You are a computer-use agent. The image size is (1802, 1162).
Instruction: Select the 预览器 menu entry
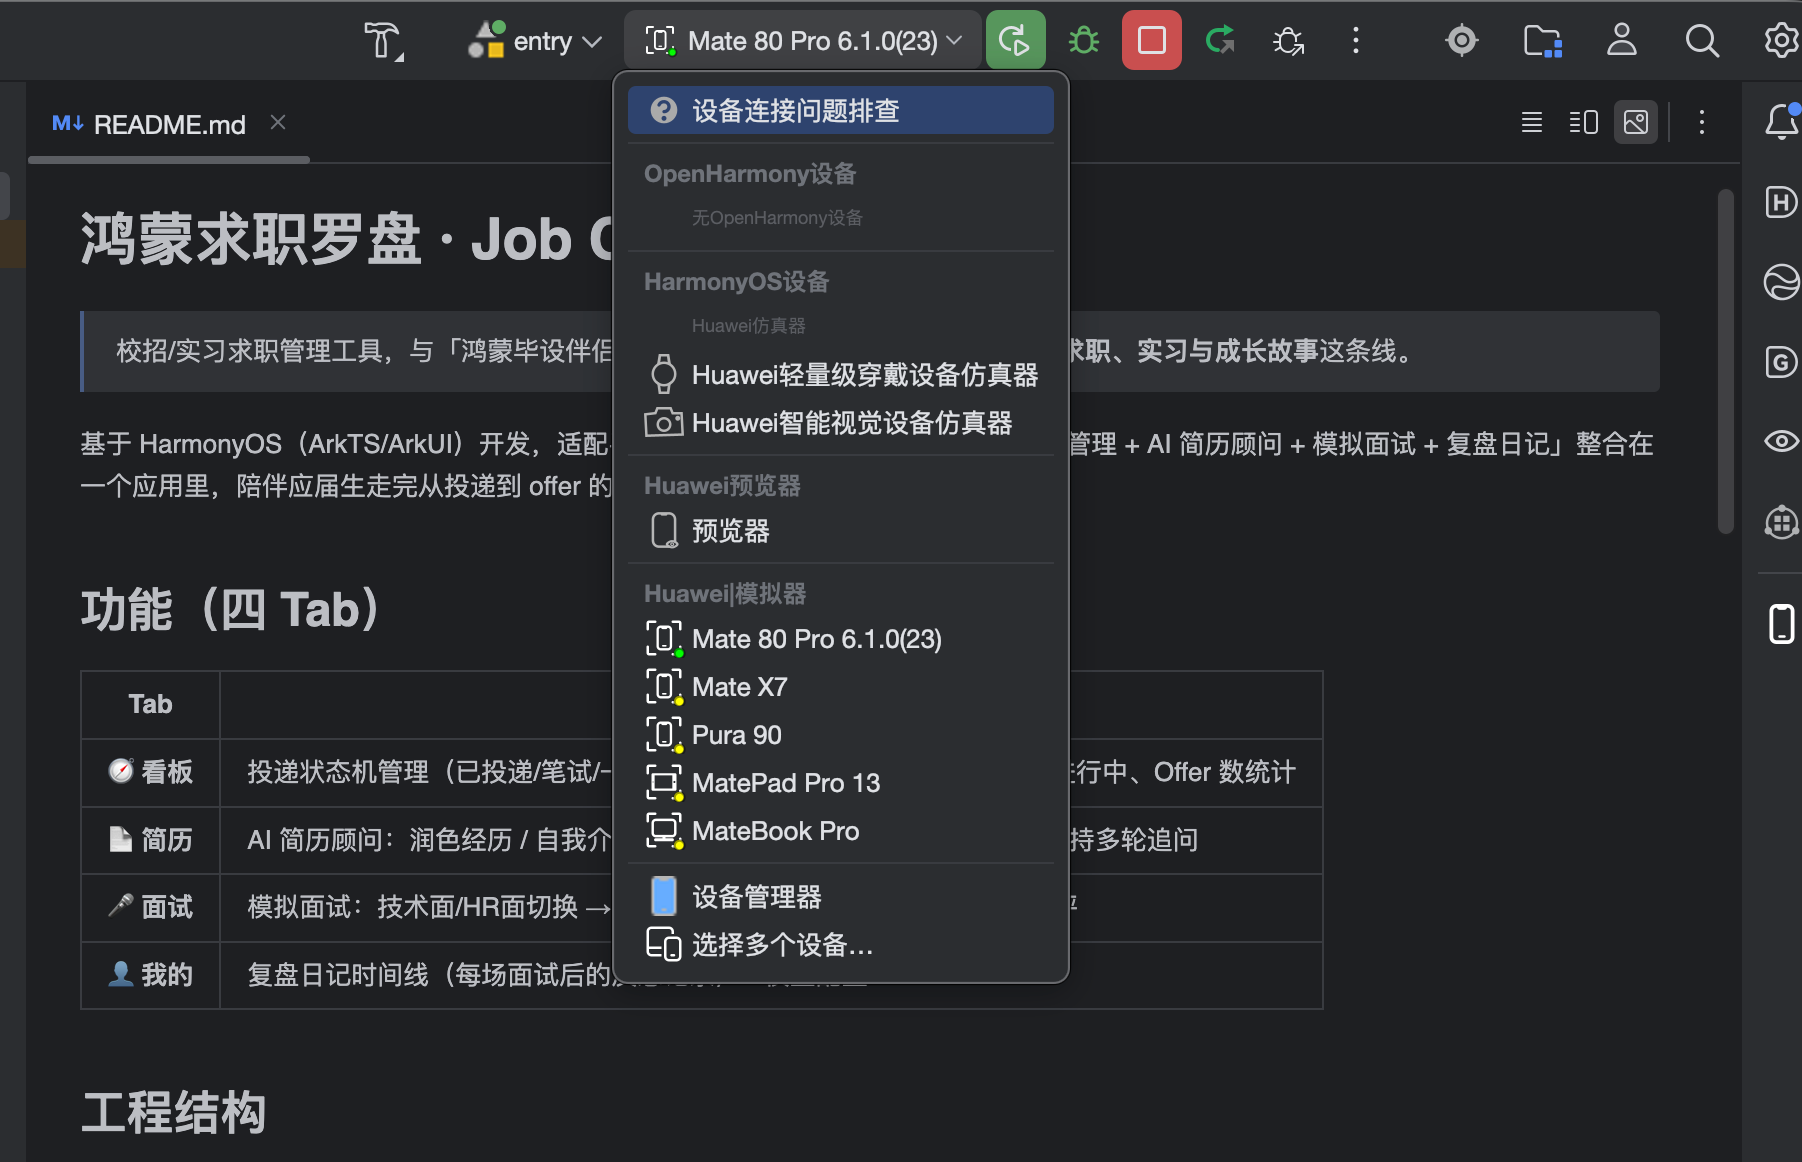(841, 531)
